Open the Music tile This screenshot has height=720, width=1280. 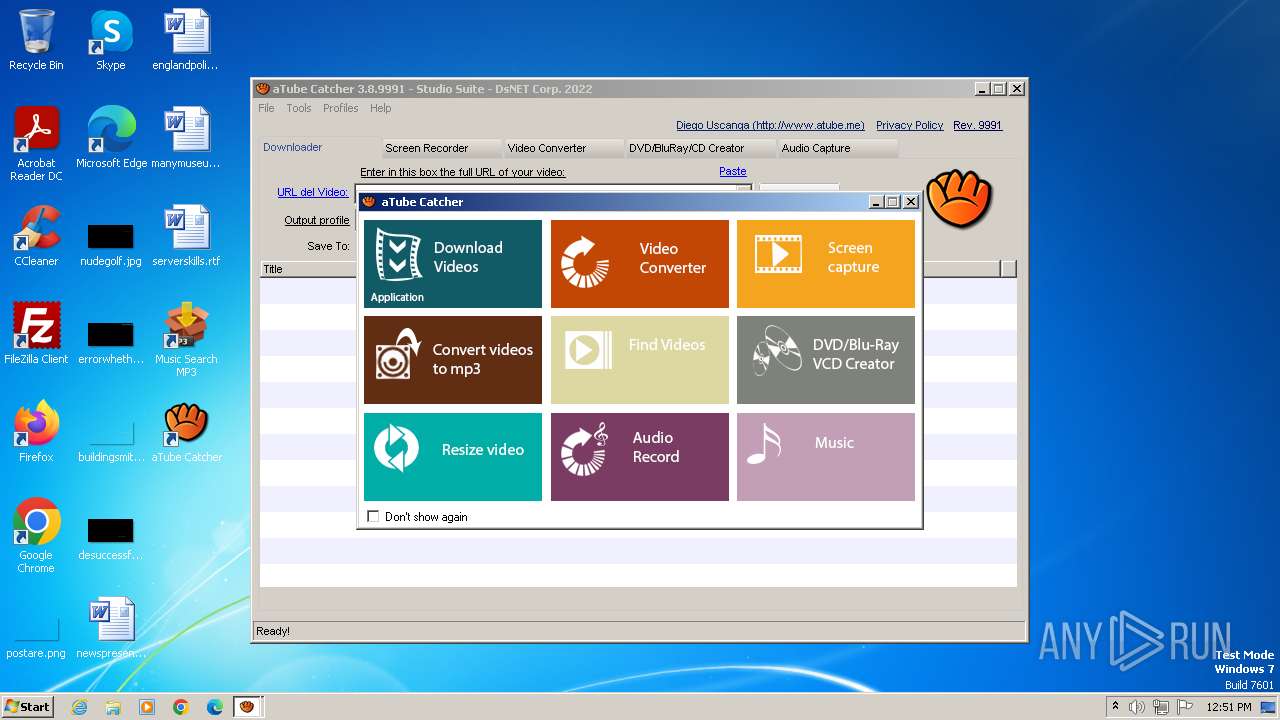point(826,457)
